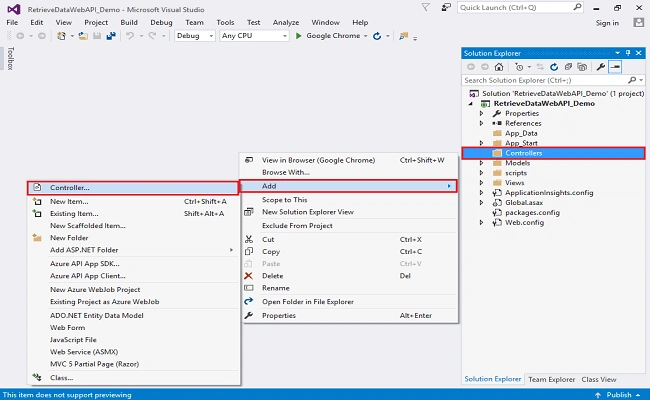Click the notifications flag icon
This screenshot has width=650, height=400.
point(425,7)
